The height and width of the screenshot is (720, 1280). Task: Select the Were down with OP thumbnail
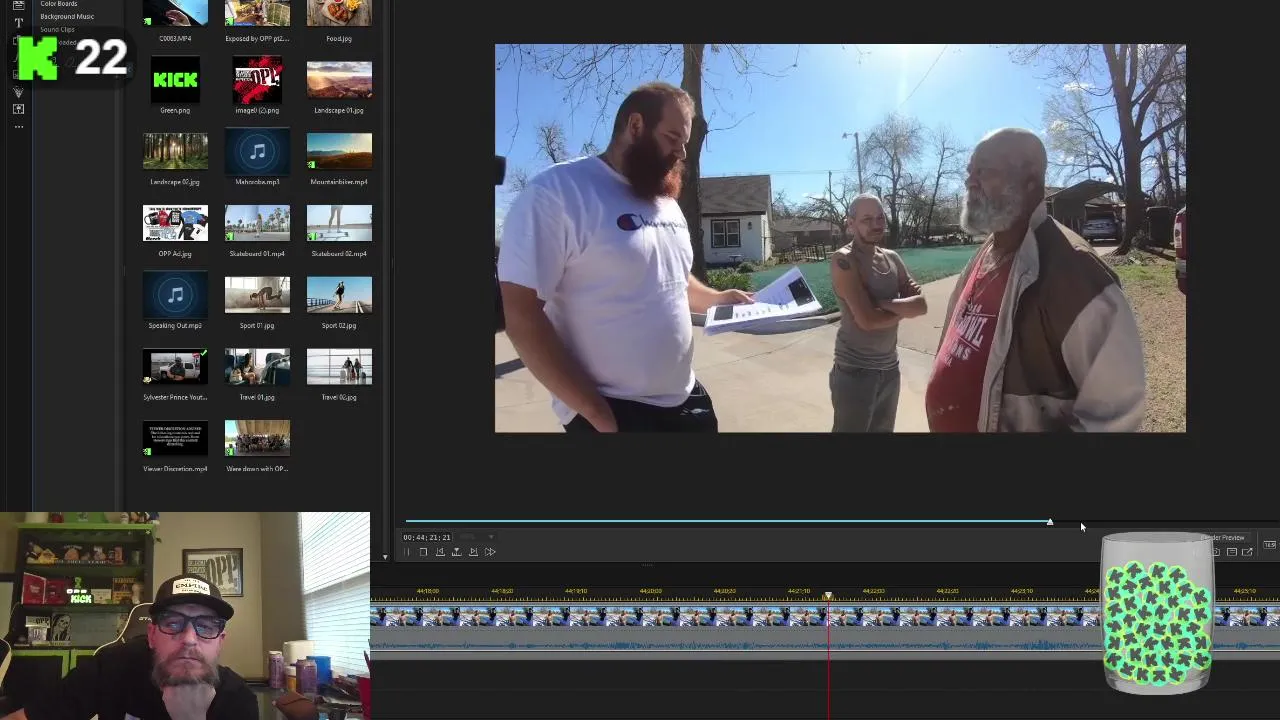pos(257,439)
